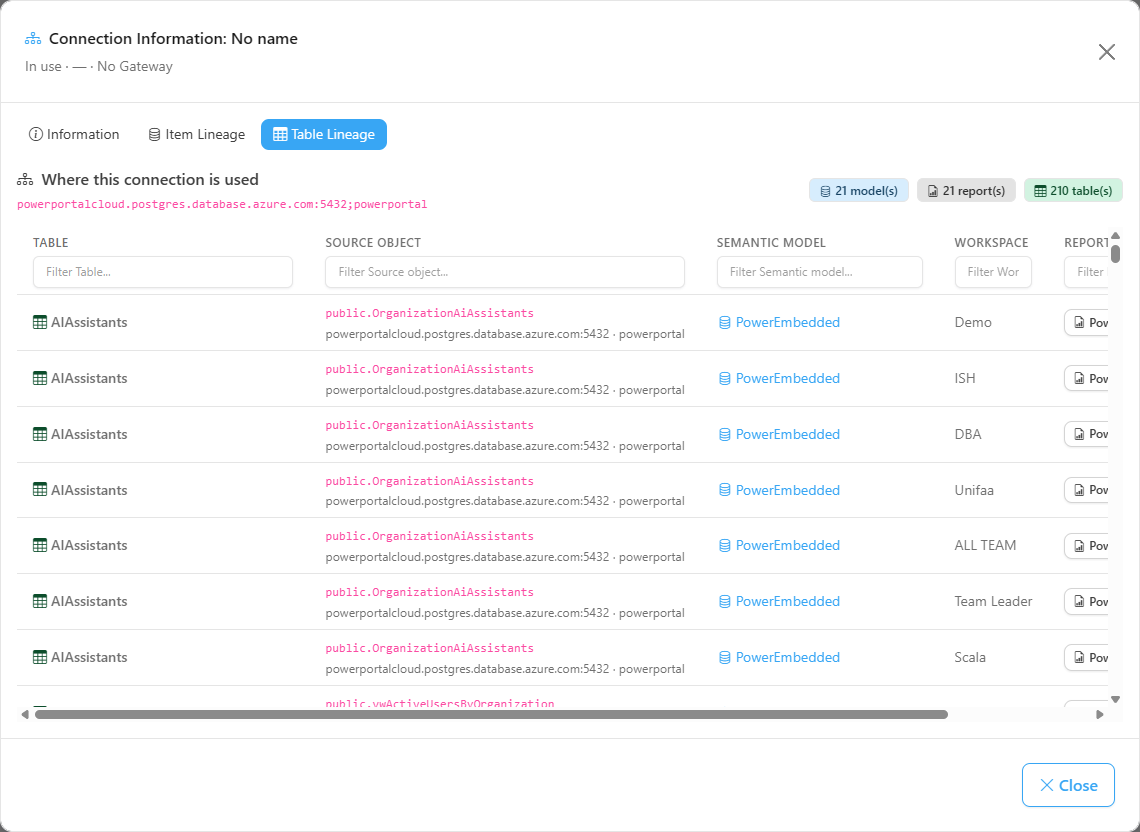This screenshot has height=832, width=1140.
Task: Open the Item Lineage tab
Action: point(196,135)
